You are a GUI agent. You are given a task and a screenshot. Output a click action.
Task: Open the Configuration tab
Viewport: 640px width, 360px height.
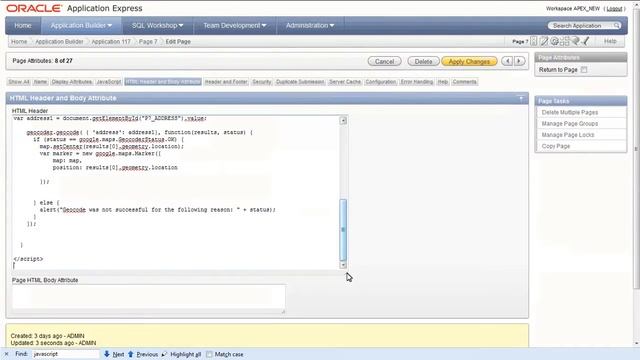tap(380, 82)
